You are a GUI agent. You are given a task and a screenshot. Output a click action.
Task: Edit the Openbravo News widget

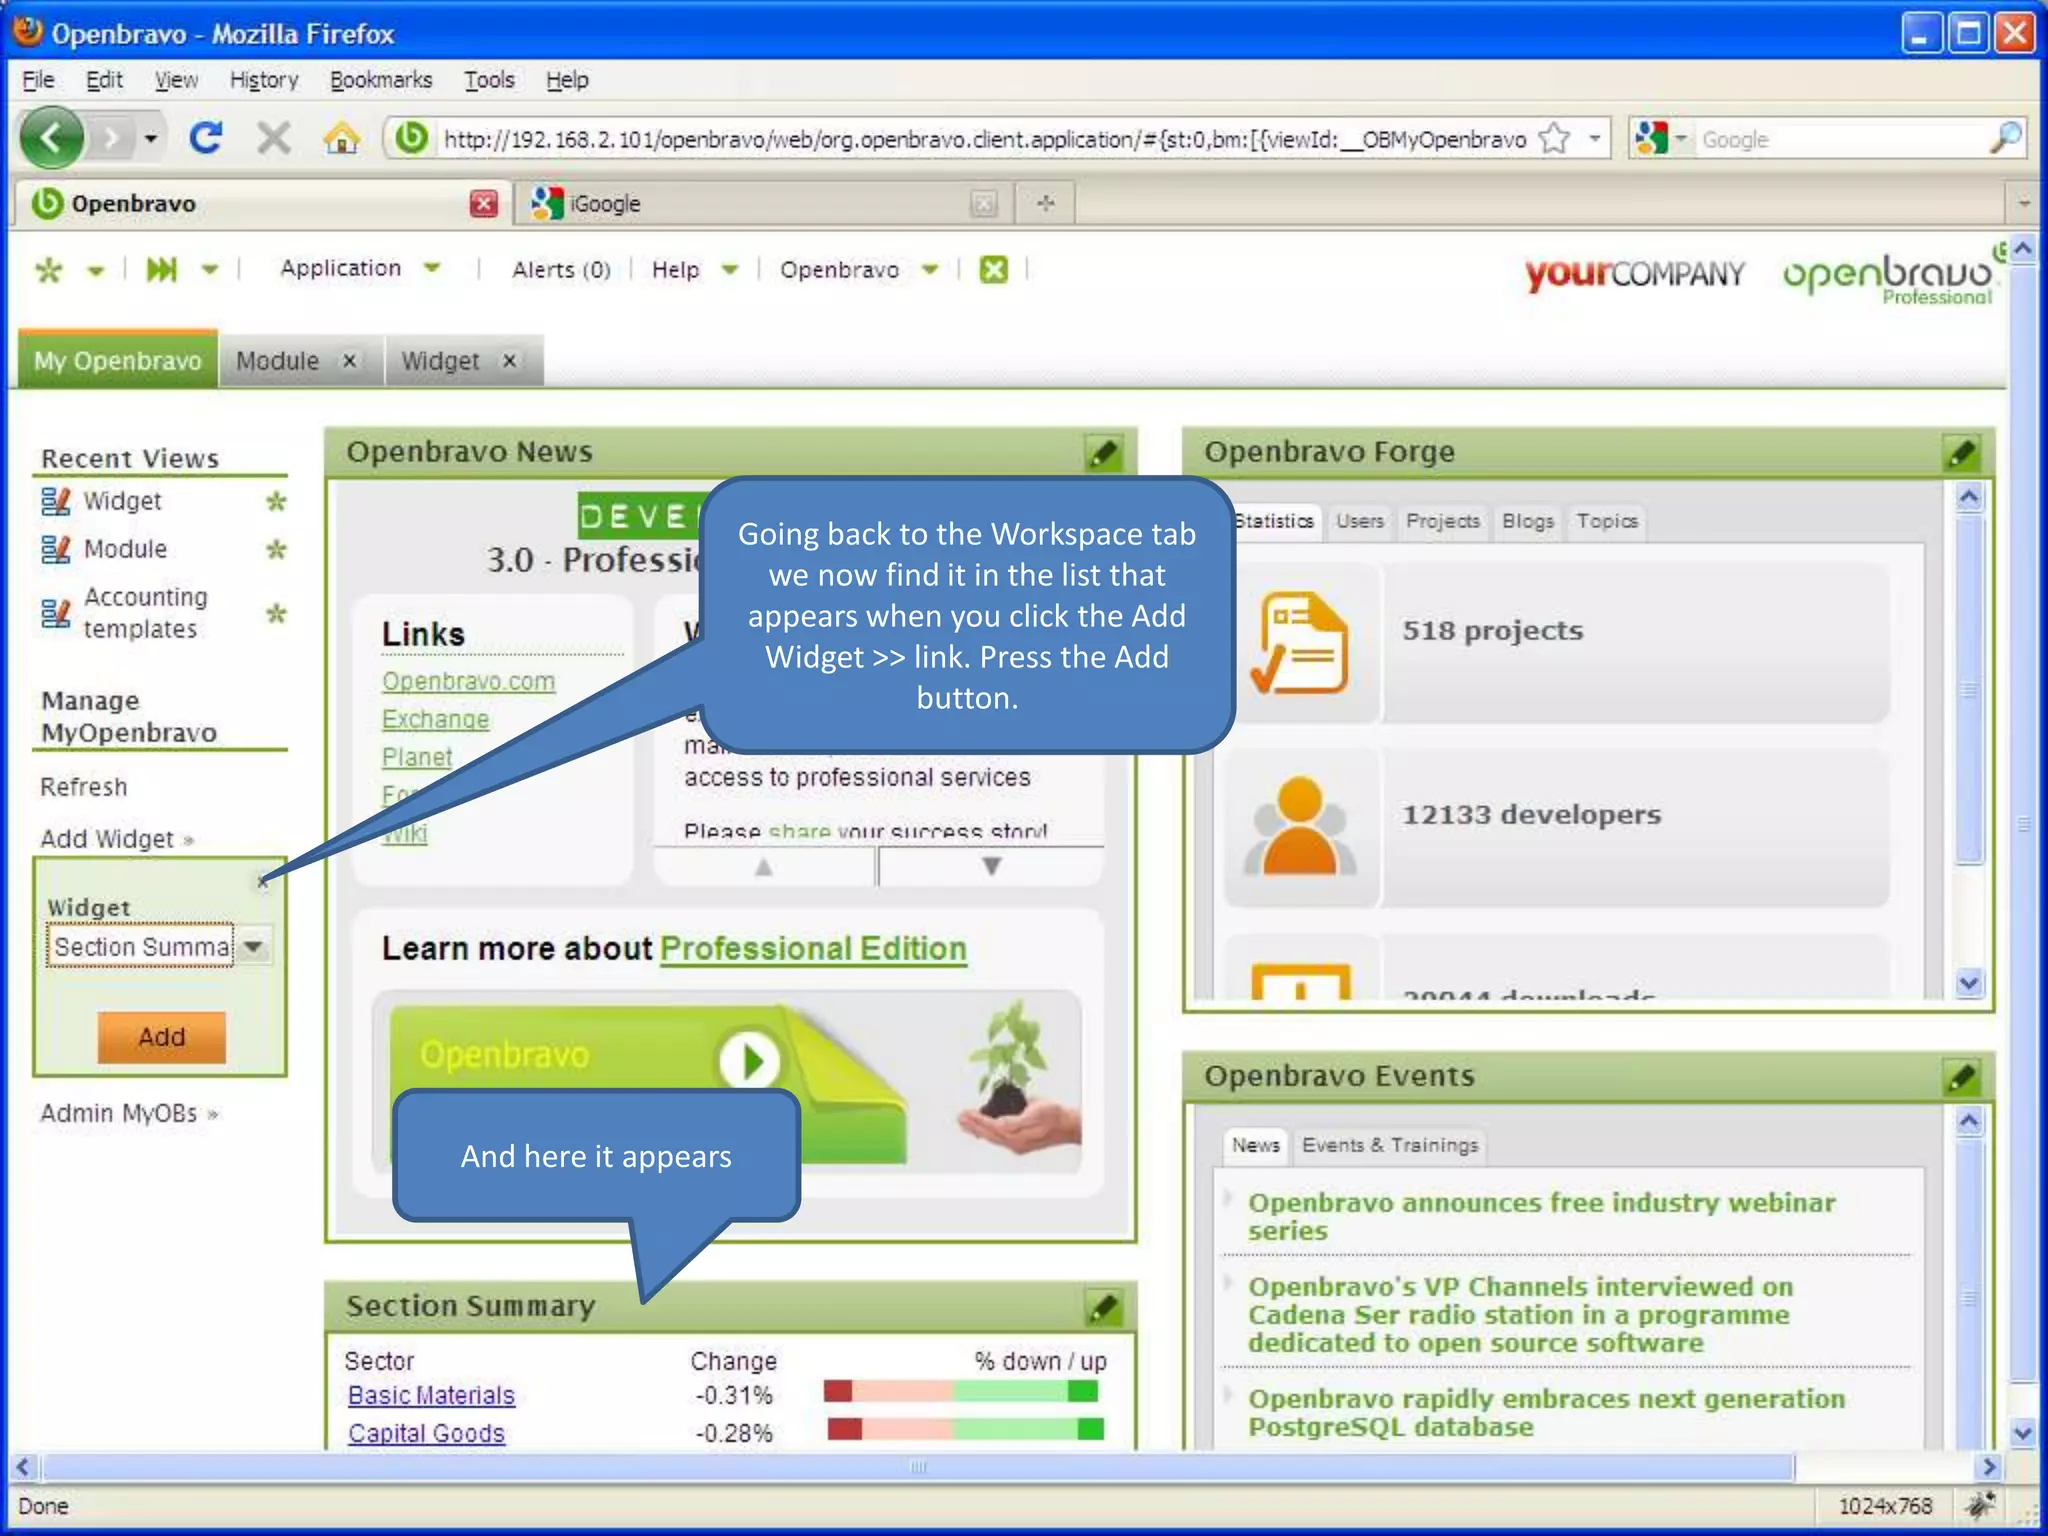click(1103, 453)
